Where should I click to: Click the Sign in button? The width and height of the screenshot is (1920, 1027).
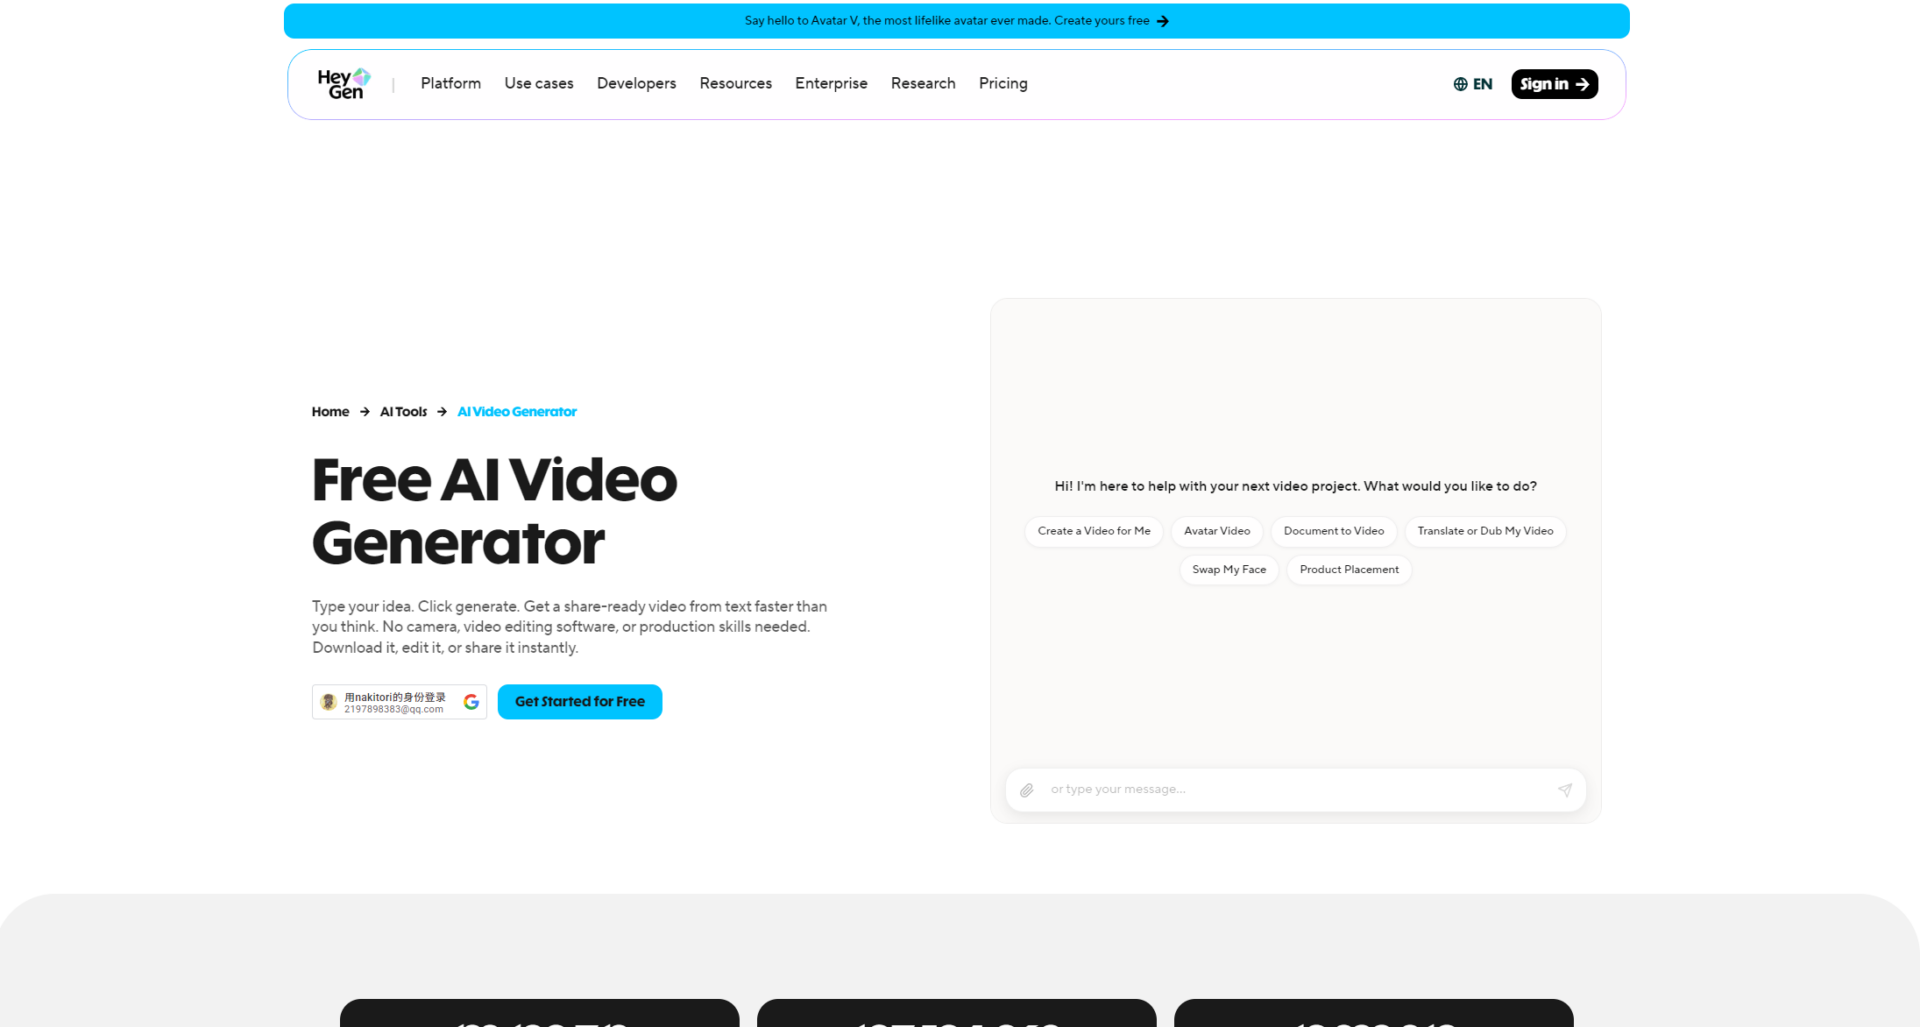[x=1554, y=84]
